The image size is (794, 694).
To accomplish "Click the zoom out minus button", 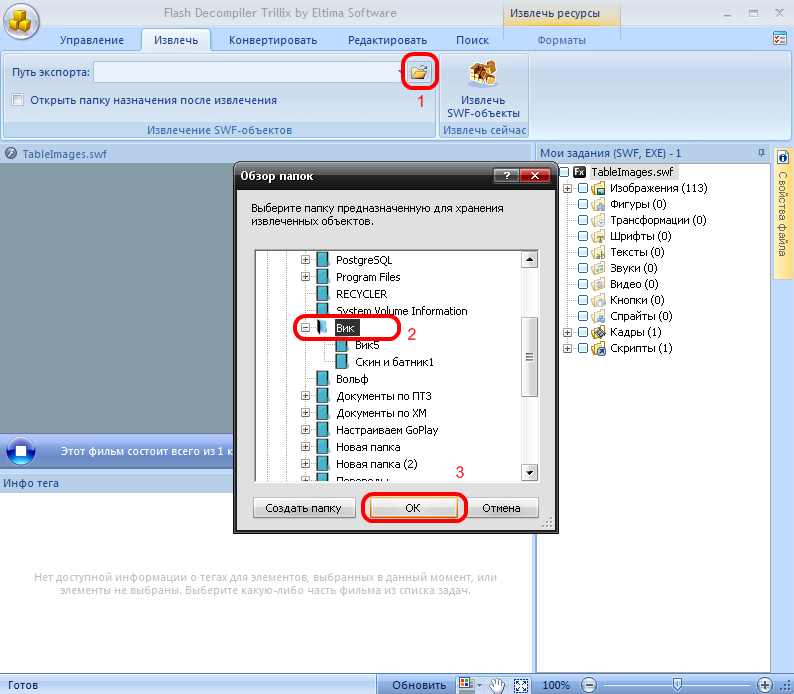I will pyautogui.click(x=588, y=685).
